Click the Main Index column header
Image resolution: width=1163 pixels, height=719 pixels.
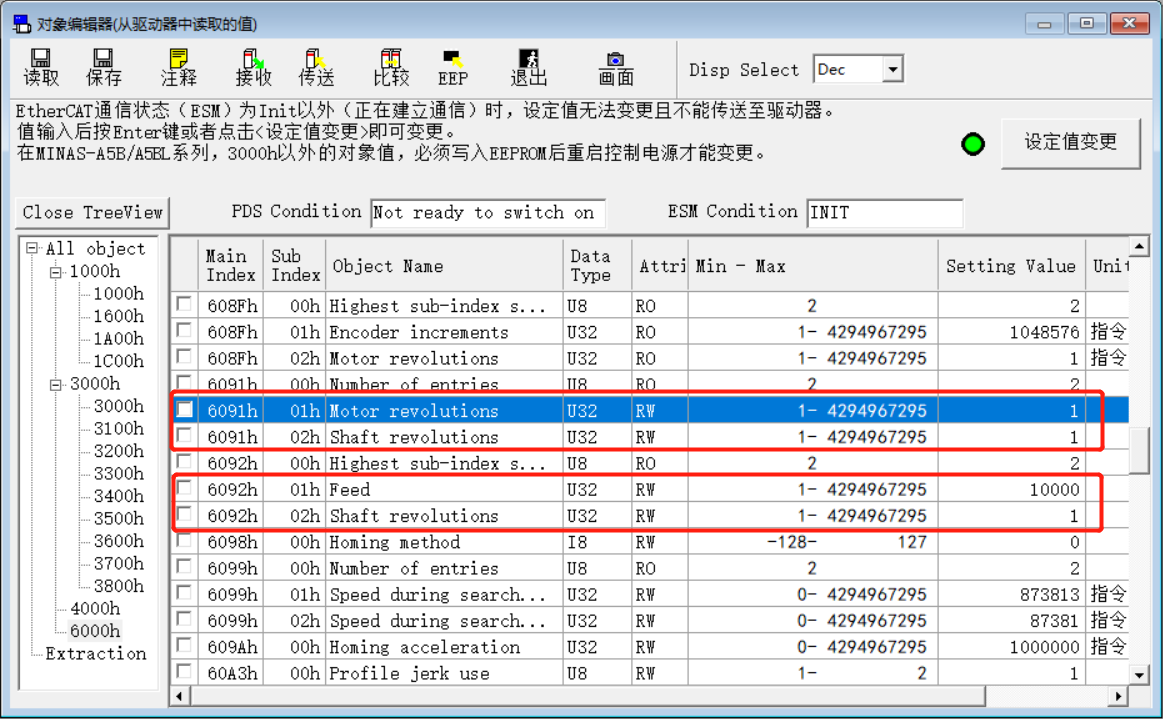[231, 266]
